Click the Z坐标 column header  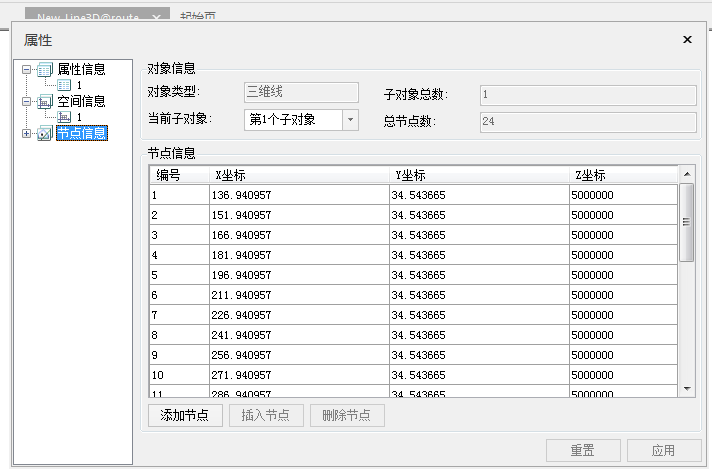coord(622,175)
